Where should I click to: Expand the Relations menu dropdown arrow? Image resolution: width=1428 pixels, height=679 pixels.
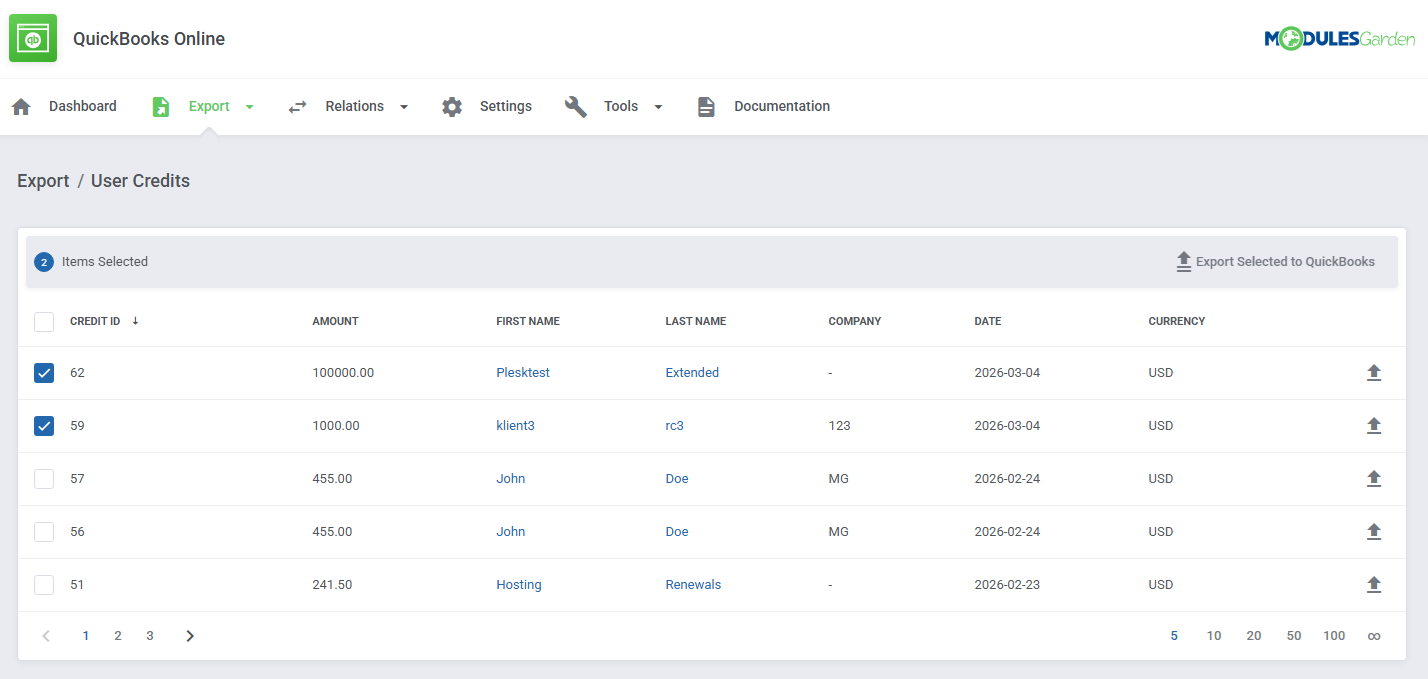(x=404, y=107)
